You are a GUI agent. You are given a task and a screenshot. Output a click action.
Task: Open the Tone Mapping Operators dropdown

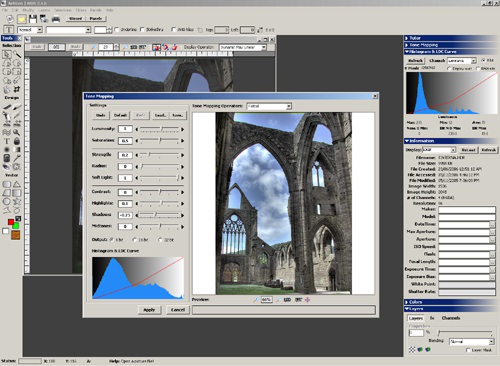[269, 106]
